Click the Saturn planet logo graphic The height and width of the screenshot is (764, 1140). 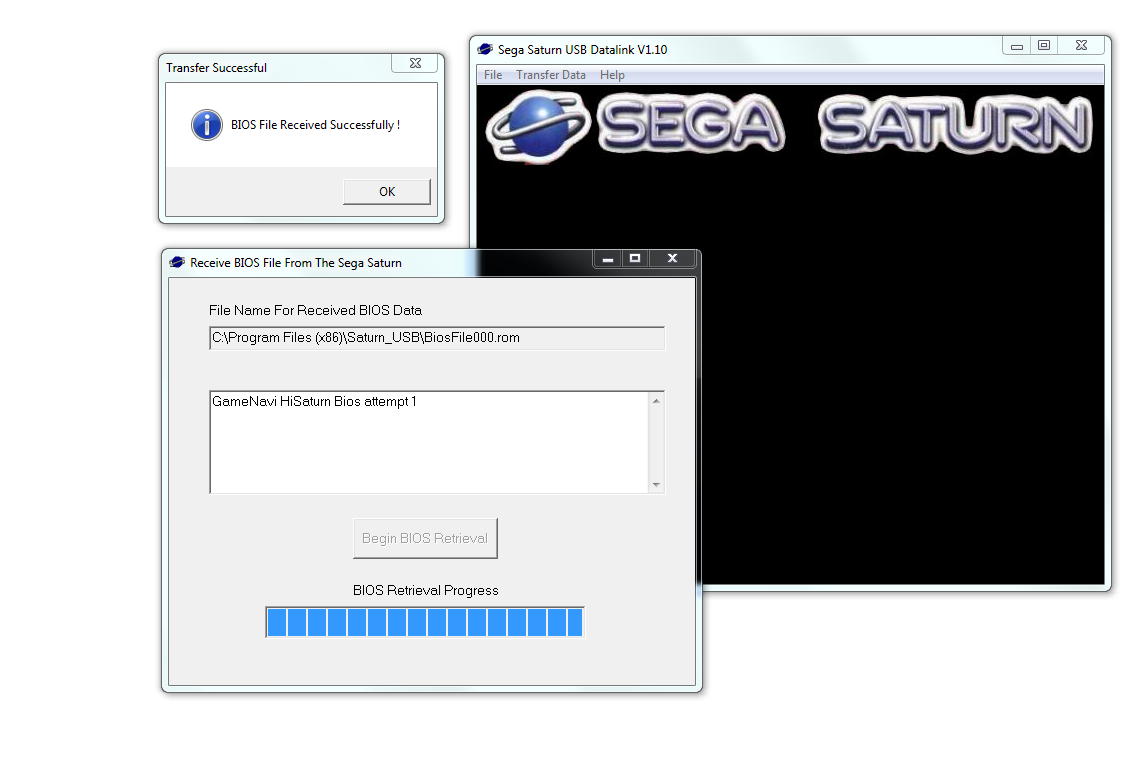(539, 125)
